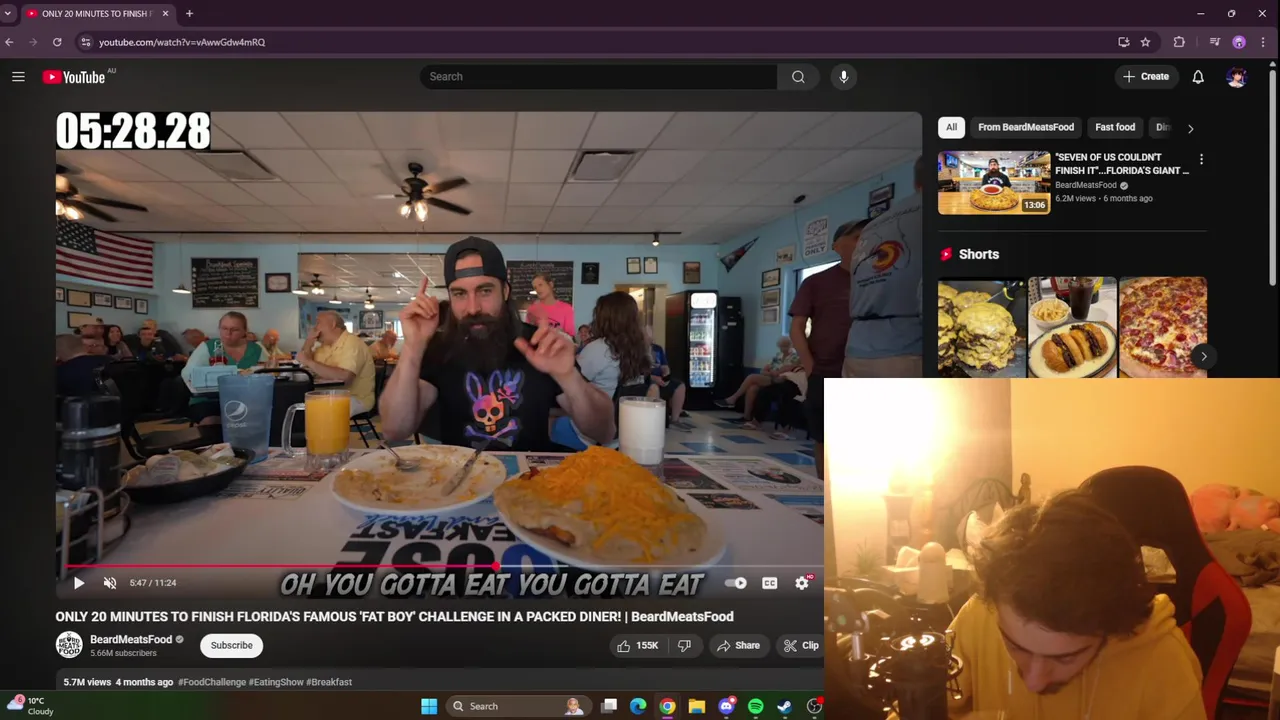This screenshot has width=1280, height=720.
Task: View site information icon in address bar
Action: click(x=86, y=42)
